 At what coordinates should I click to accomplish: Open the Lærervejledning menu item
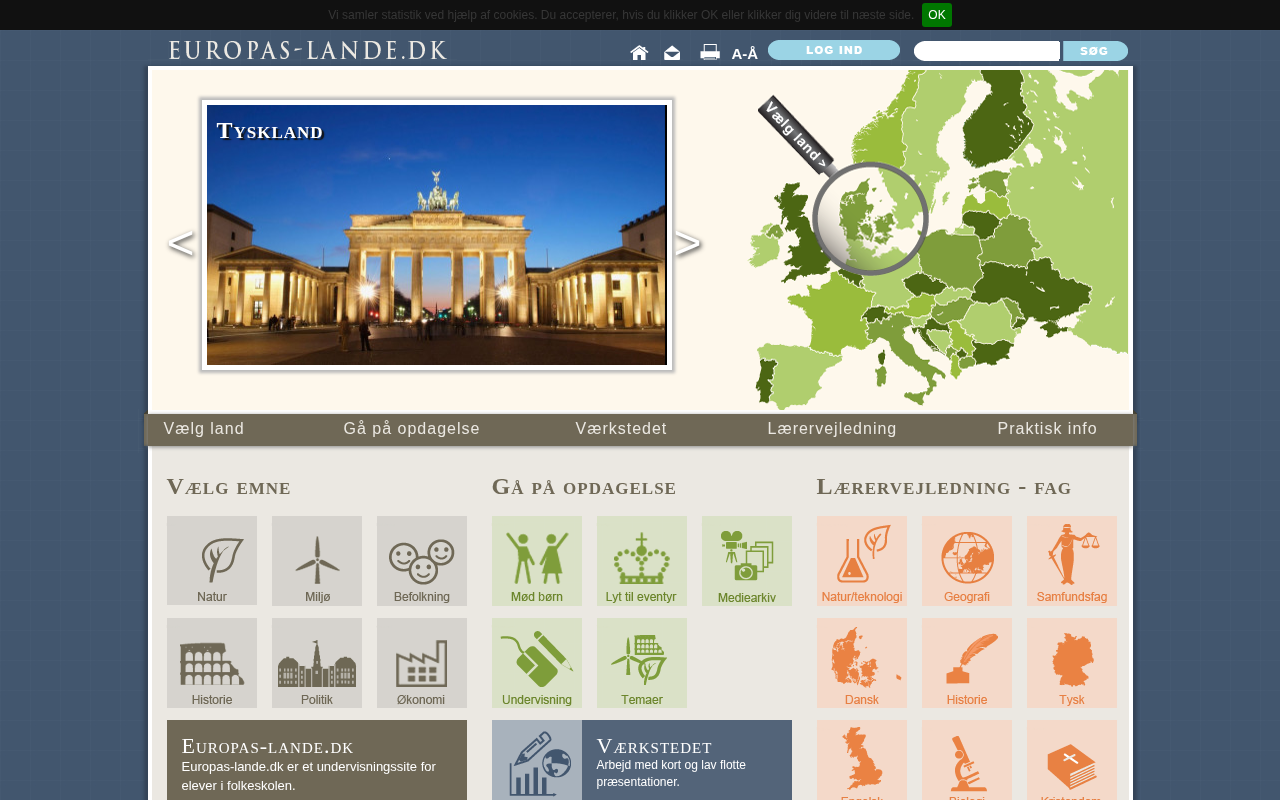832,429
